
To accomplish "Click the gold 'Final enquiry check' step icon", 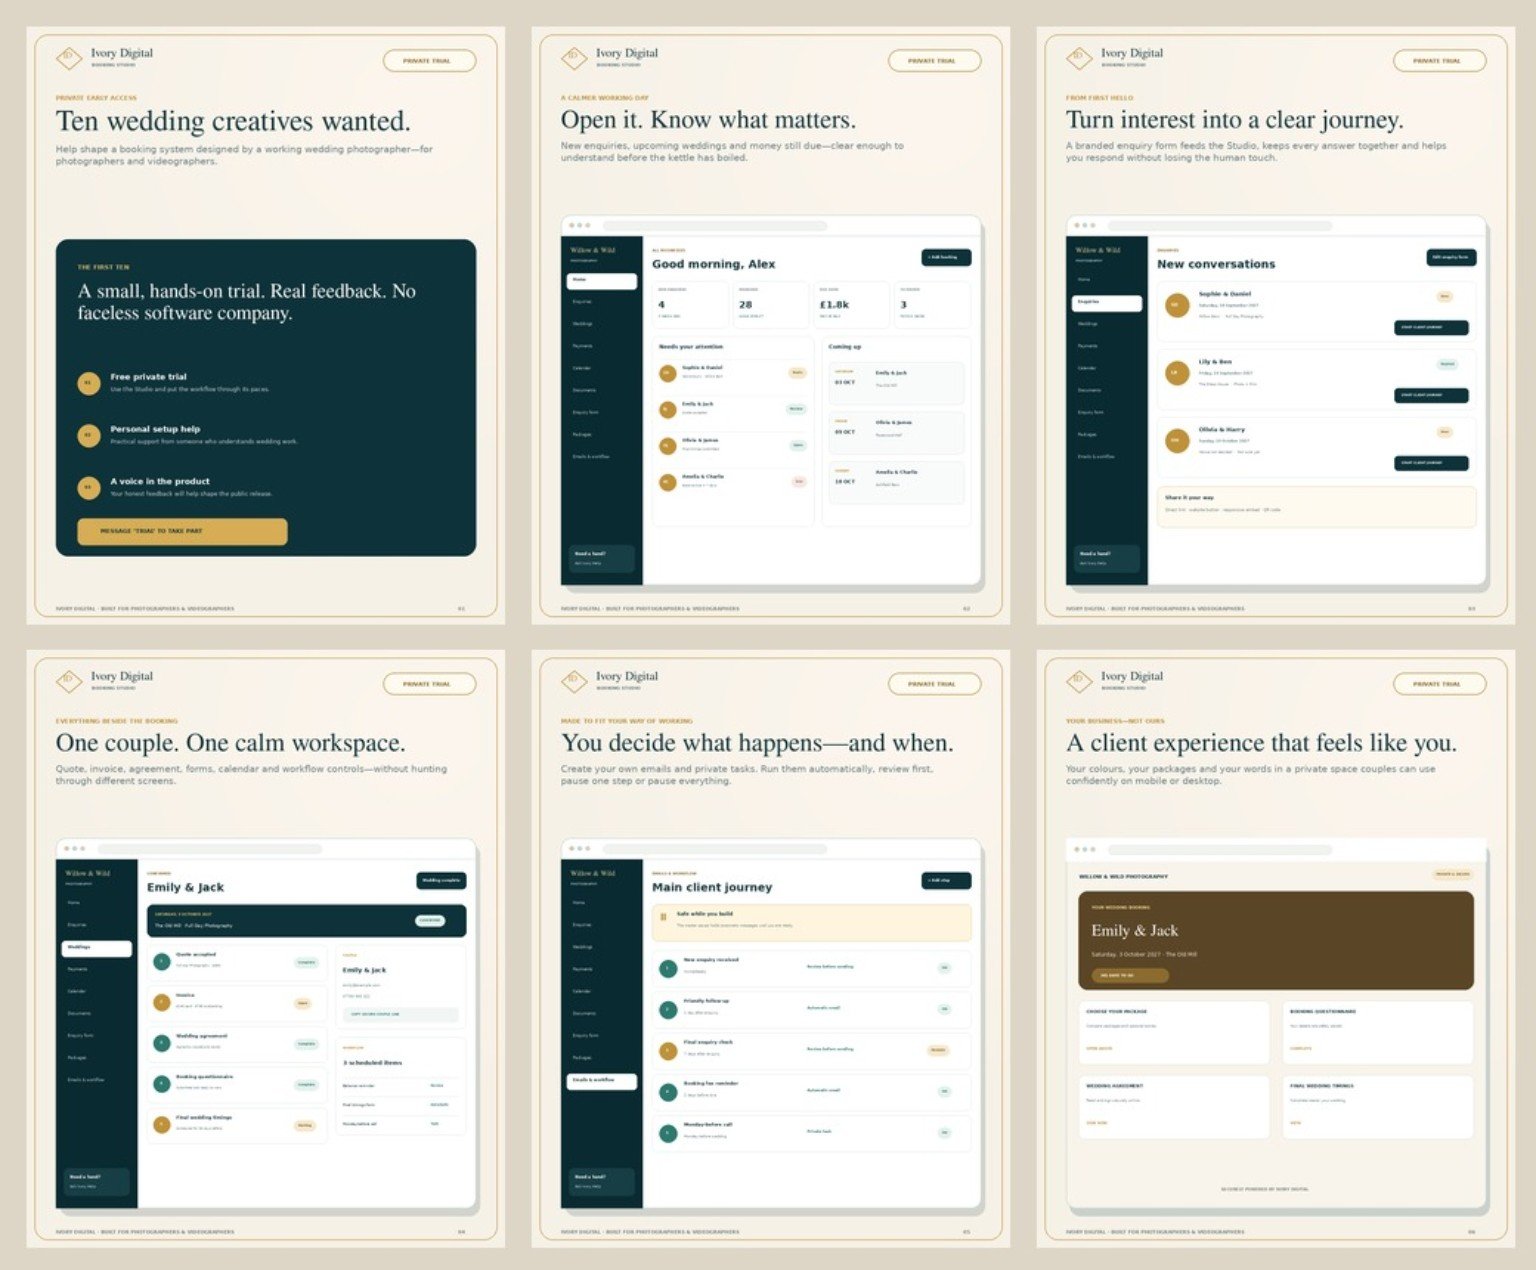I will tap(668, 1051).
